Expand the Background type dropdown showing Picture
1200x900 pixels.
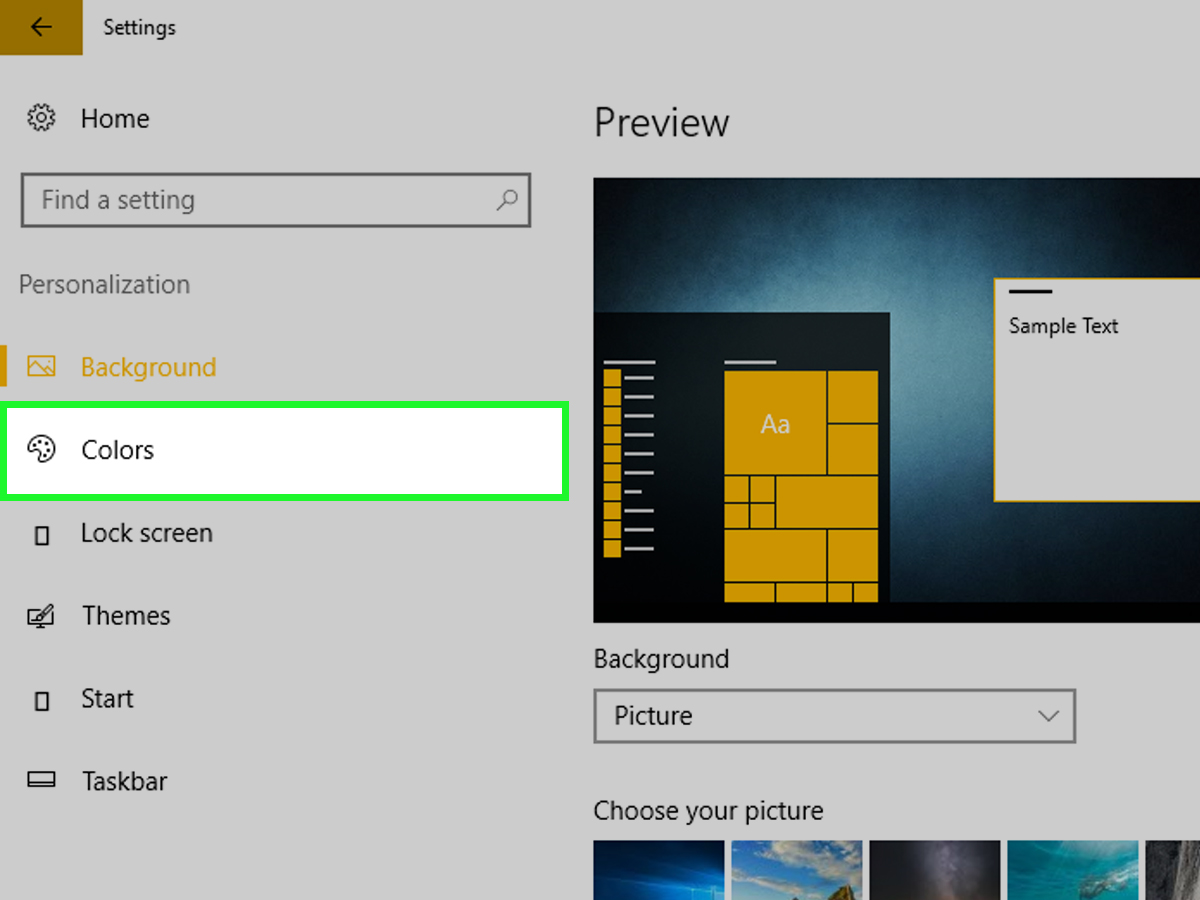pyautogui.click(x=834, y=716)
